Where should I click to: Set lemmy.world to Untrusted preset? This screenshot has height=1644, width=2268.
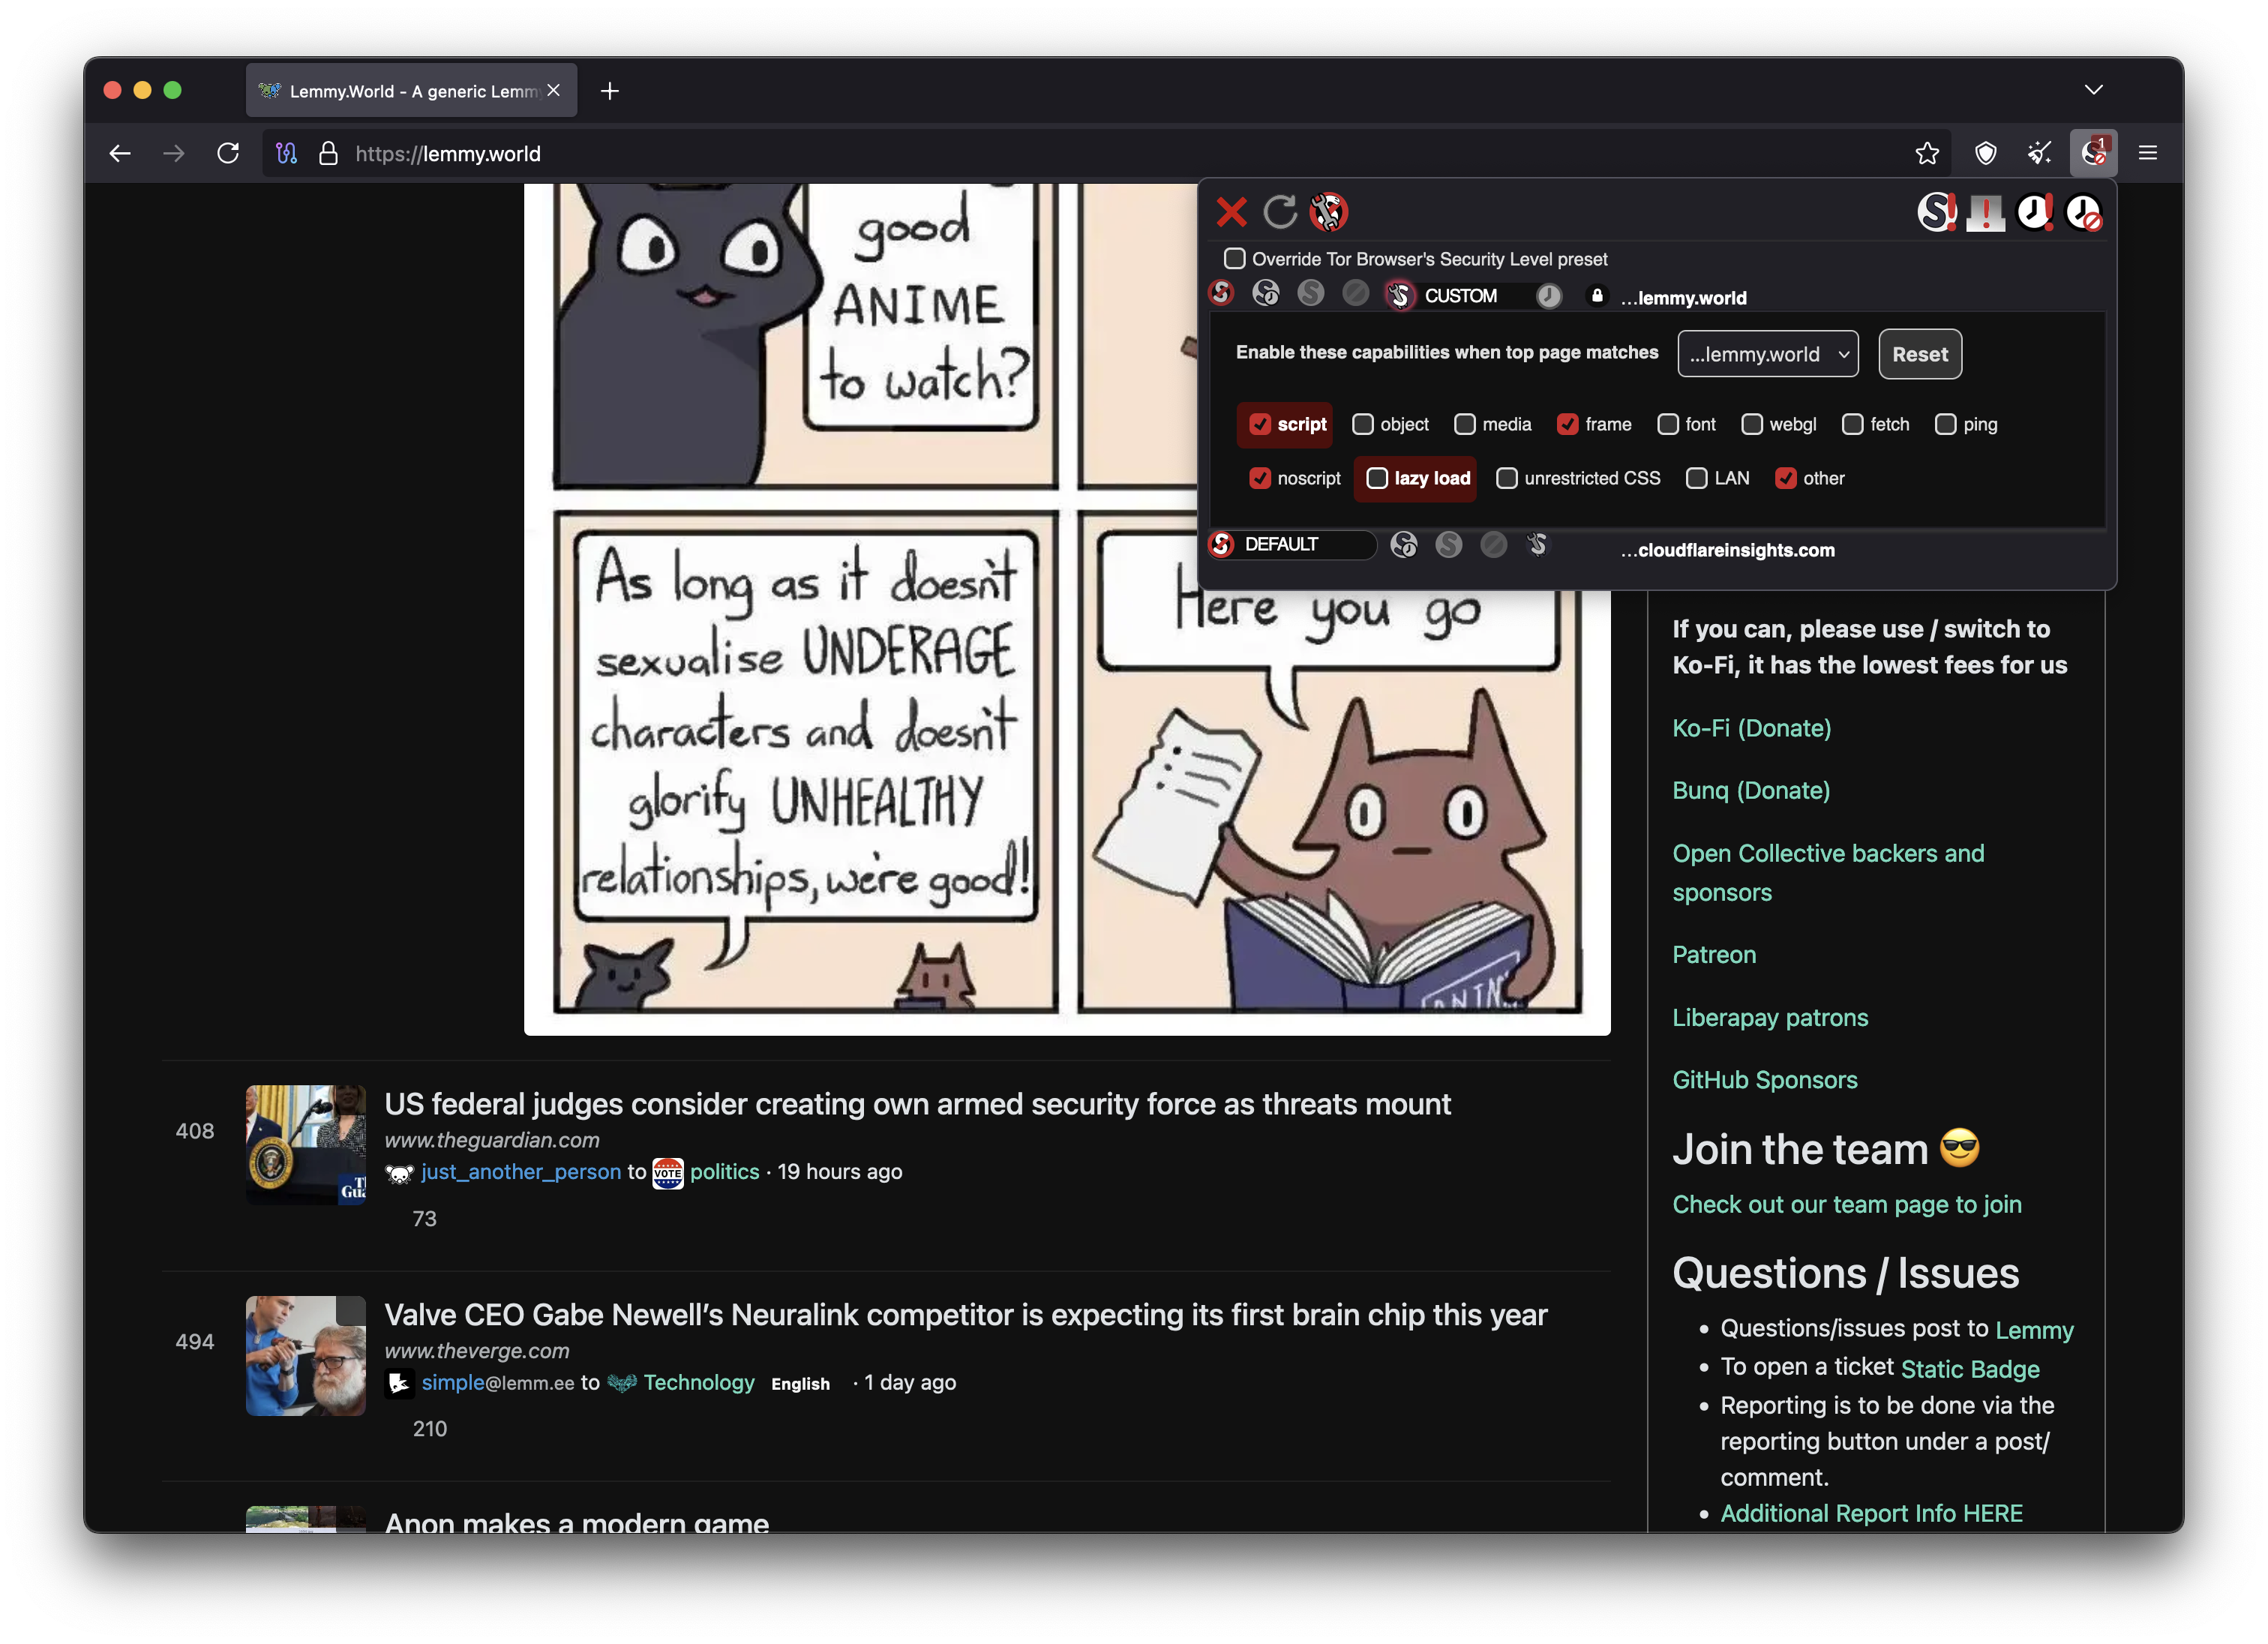1356,293
